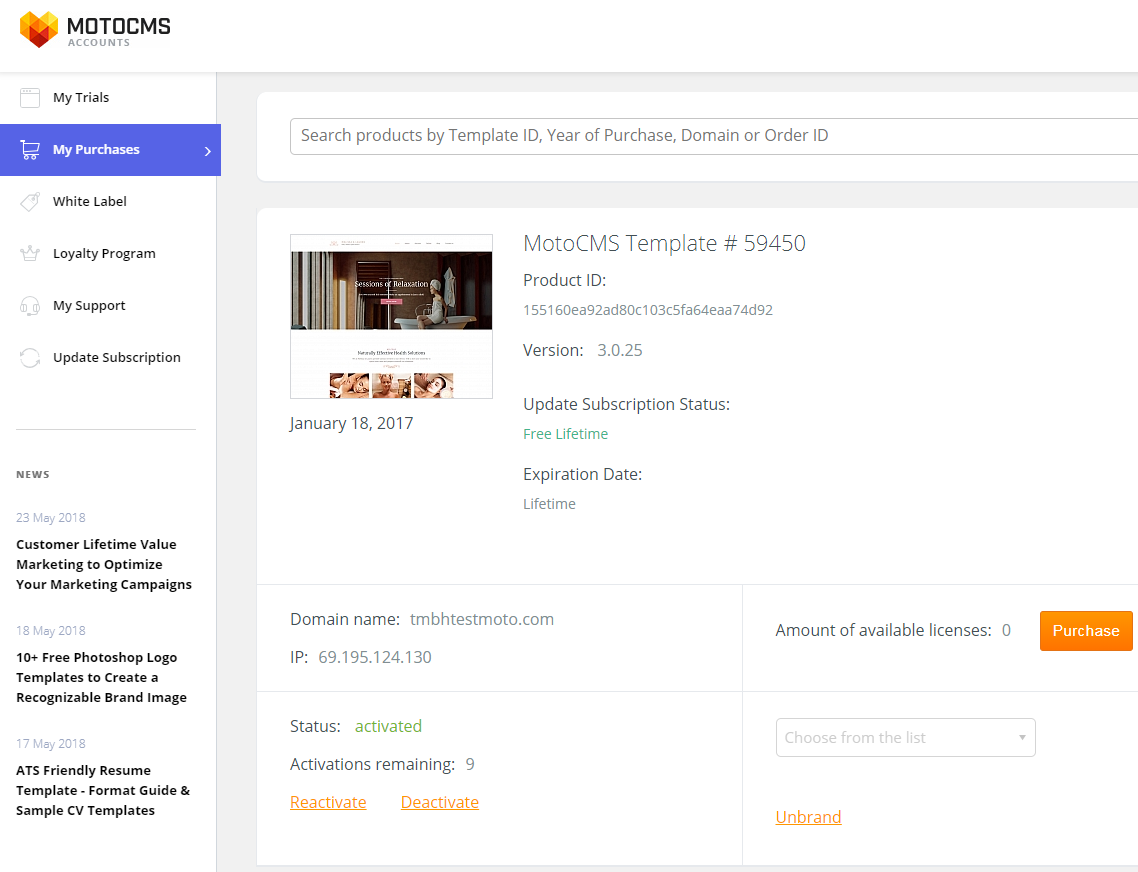This screenshot has height=872, width=1138.
Task: Select the Product ID hash value
Action: coord(648,310)
